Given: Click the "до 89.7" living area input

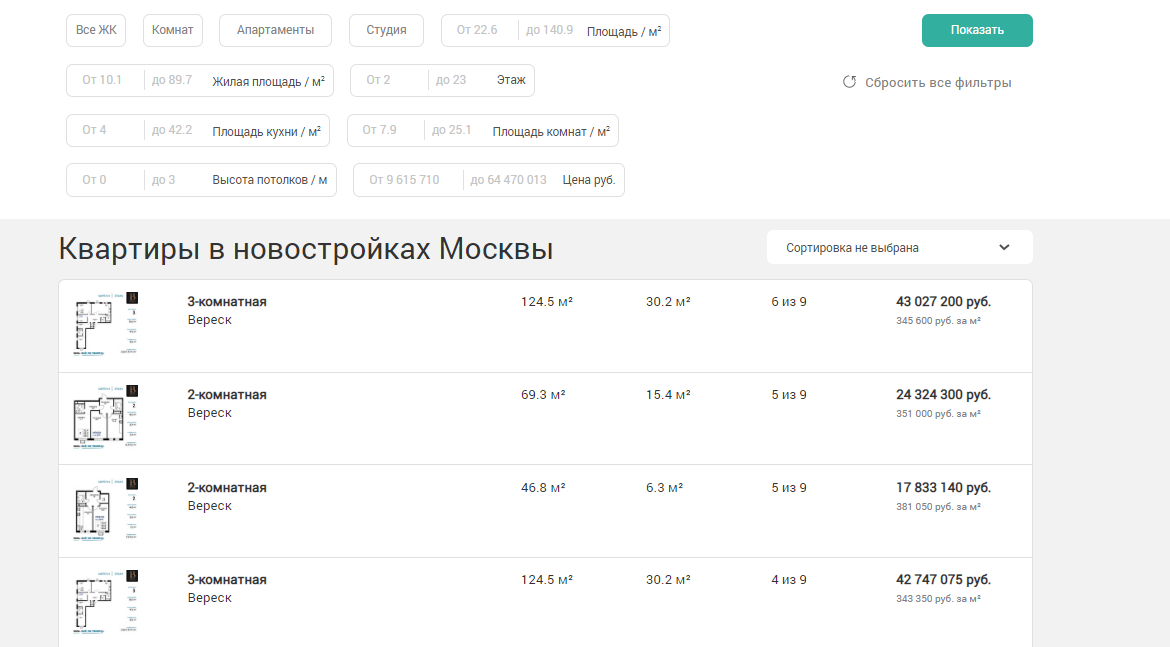Looking at the screenshot, I should coord(172,80).
